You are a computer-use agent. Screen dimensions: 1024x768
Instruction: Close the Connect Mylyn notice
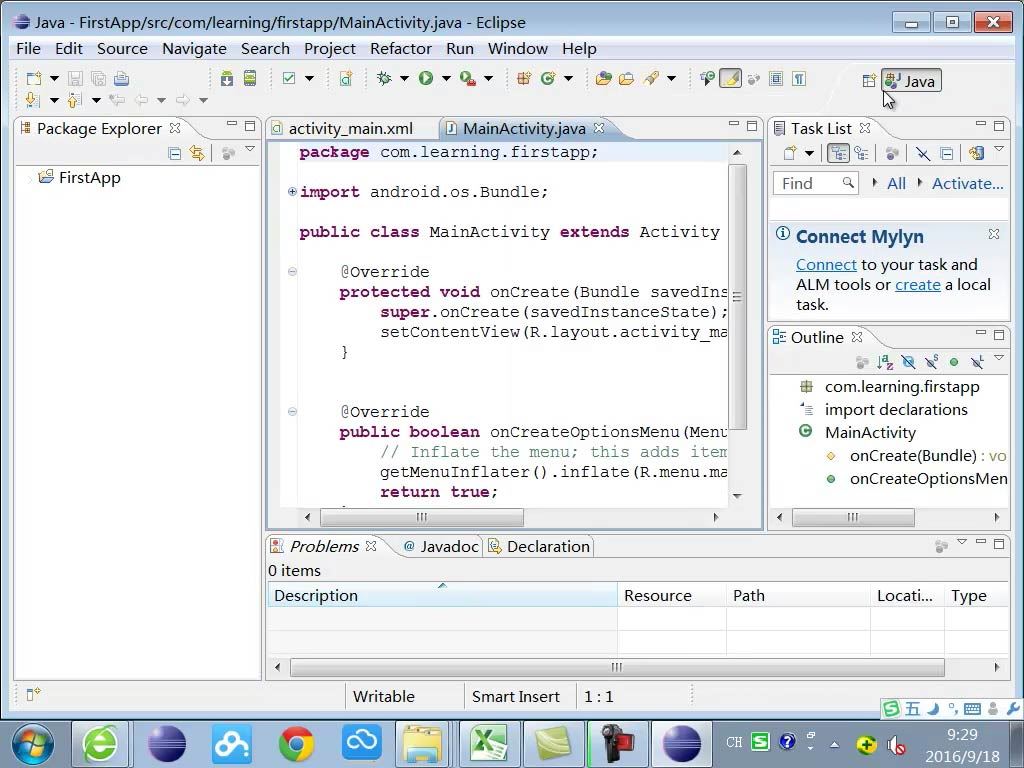994,234
